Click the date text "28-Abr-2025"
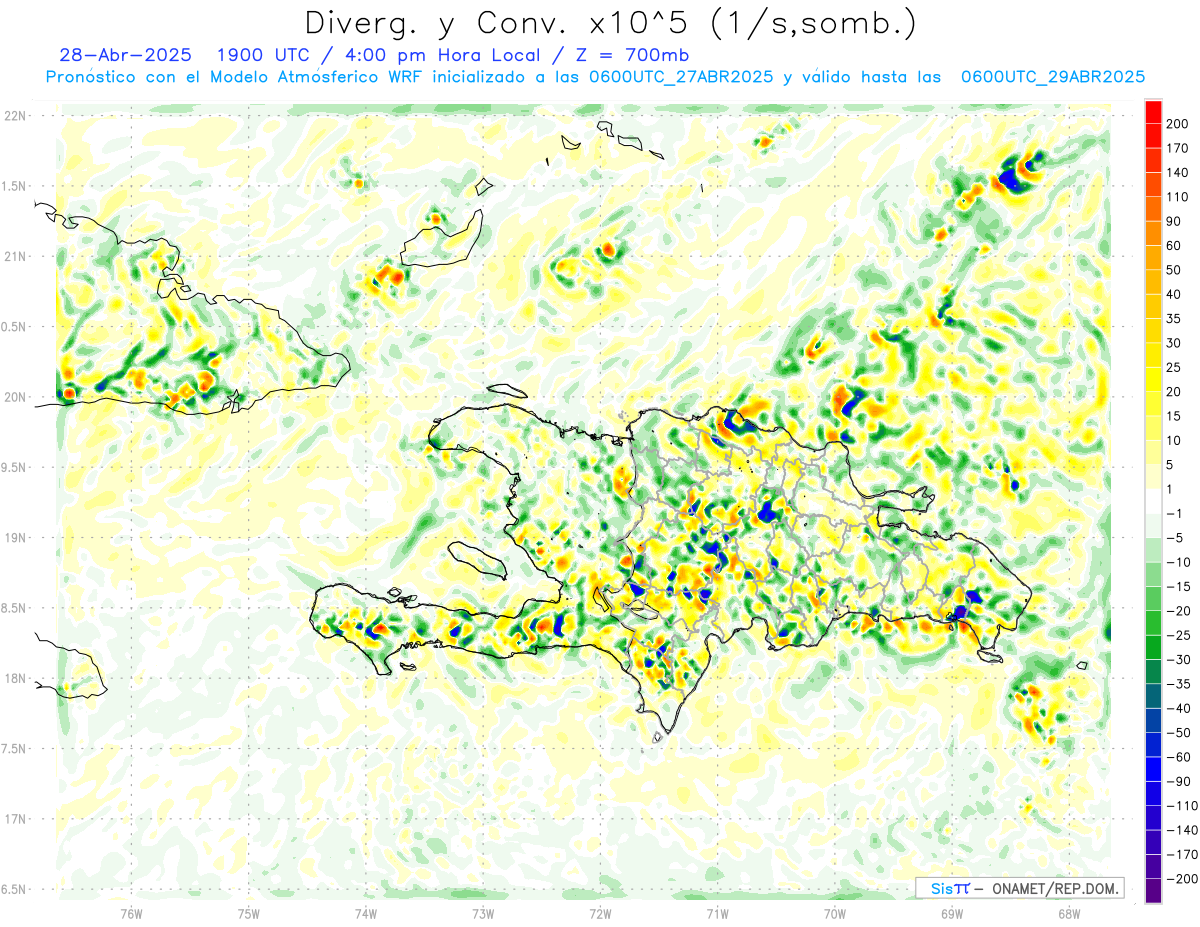This screenshot has width=1200, height=927. point(125,55)
